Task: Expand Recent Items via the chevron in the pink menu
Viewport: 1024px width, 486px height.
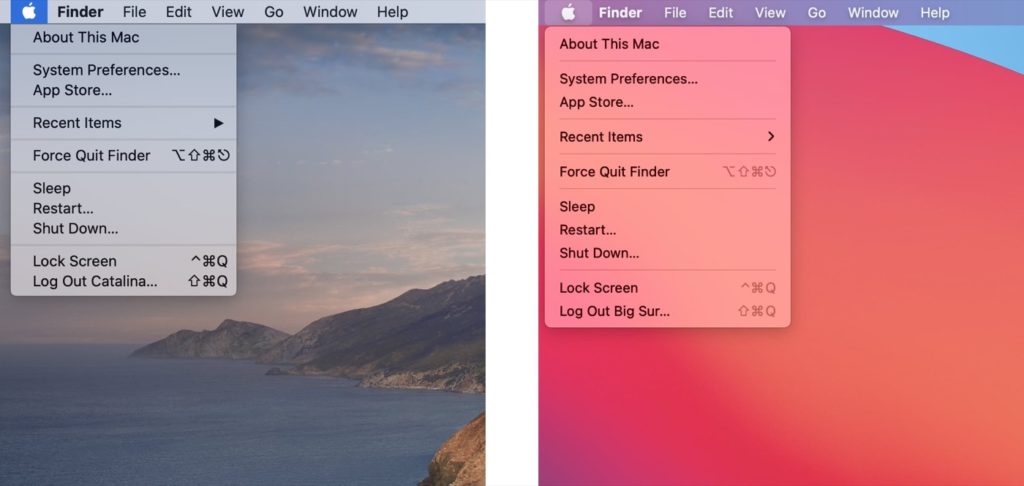Action: tap(770, 136)
